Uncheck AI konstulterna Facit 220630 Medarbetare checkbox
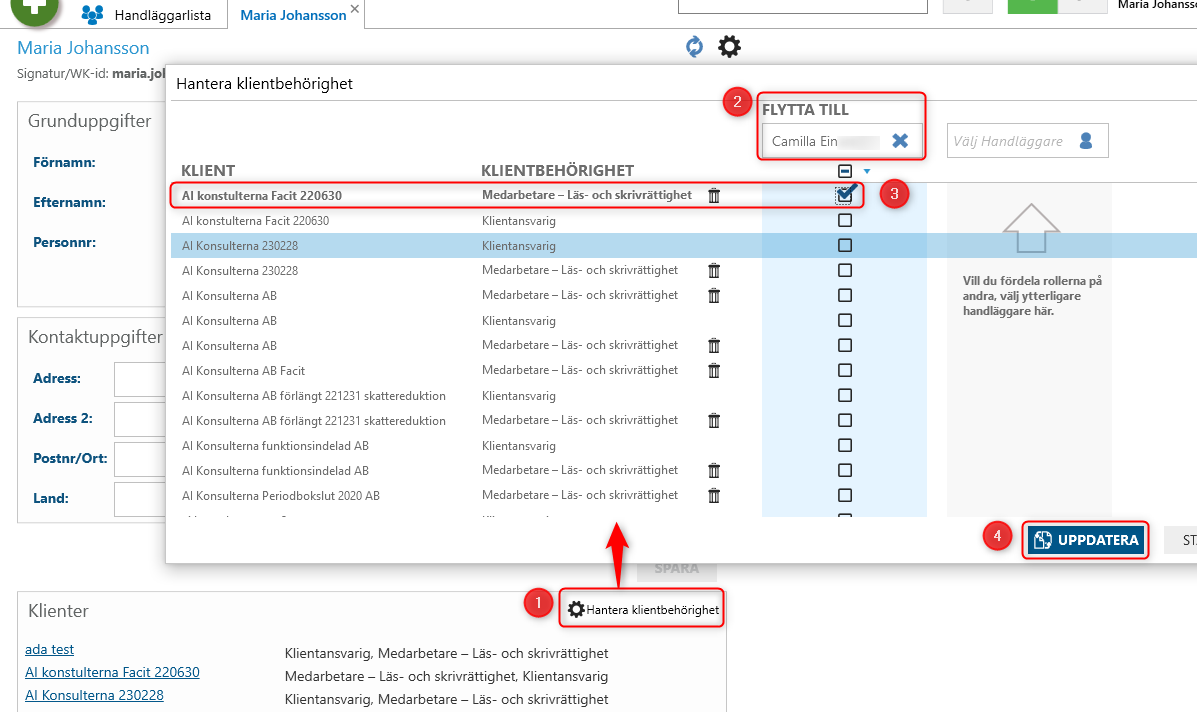 click(844, 195)
